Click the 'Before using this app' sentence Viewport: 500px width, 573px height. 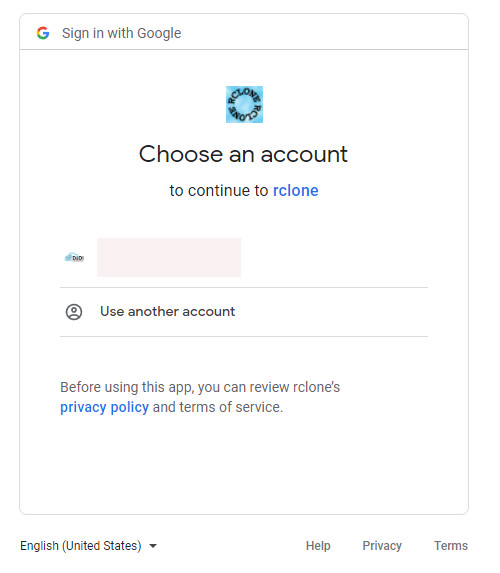200,387
